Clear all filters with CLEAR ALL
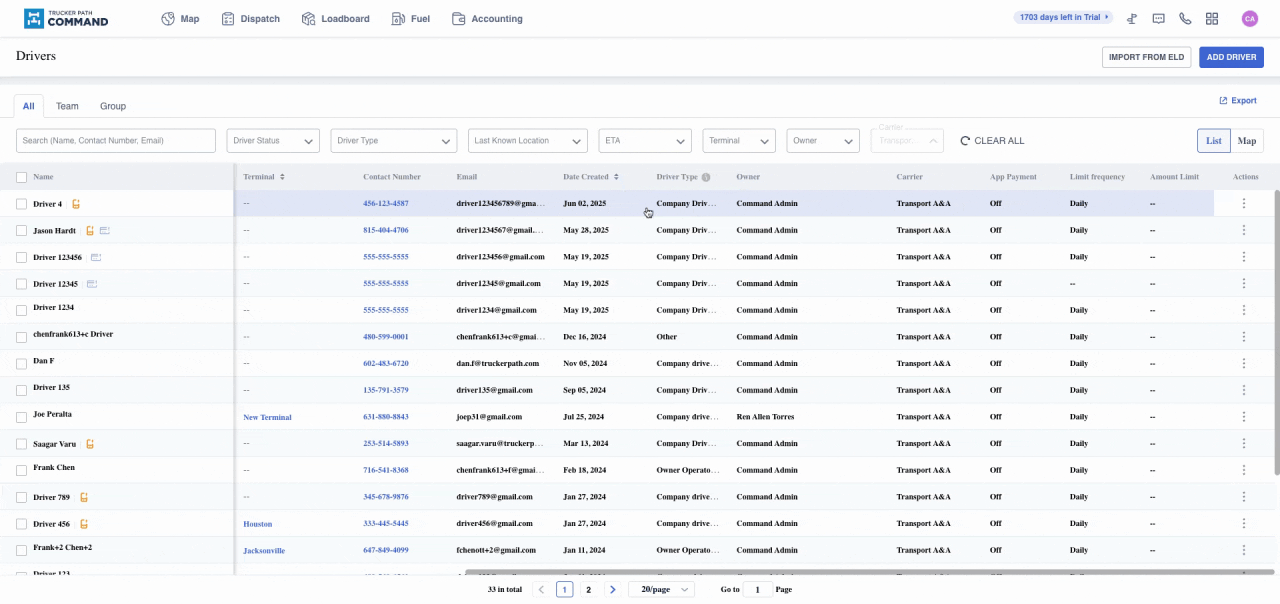Screen dimensions: 1280x604 (992, 141)
